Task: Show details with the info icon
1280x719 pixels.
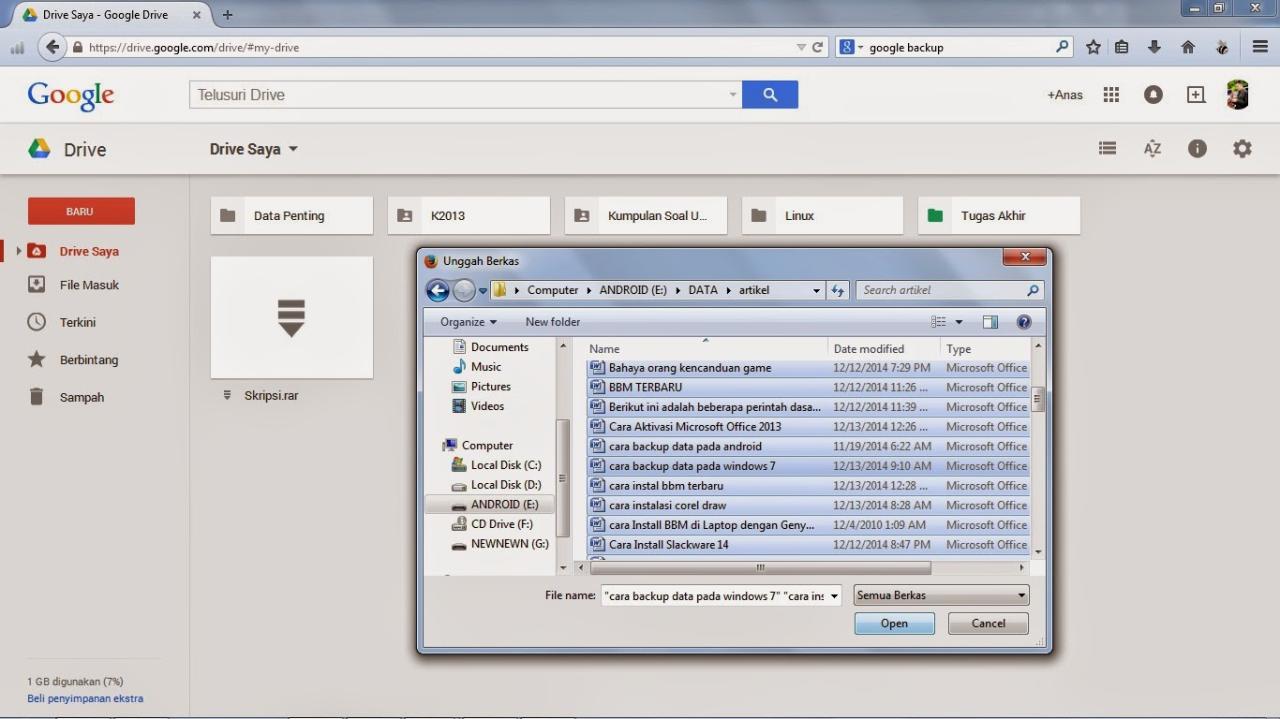Action: (x=1197, y=148)
